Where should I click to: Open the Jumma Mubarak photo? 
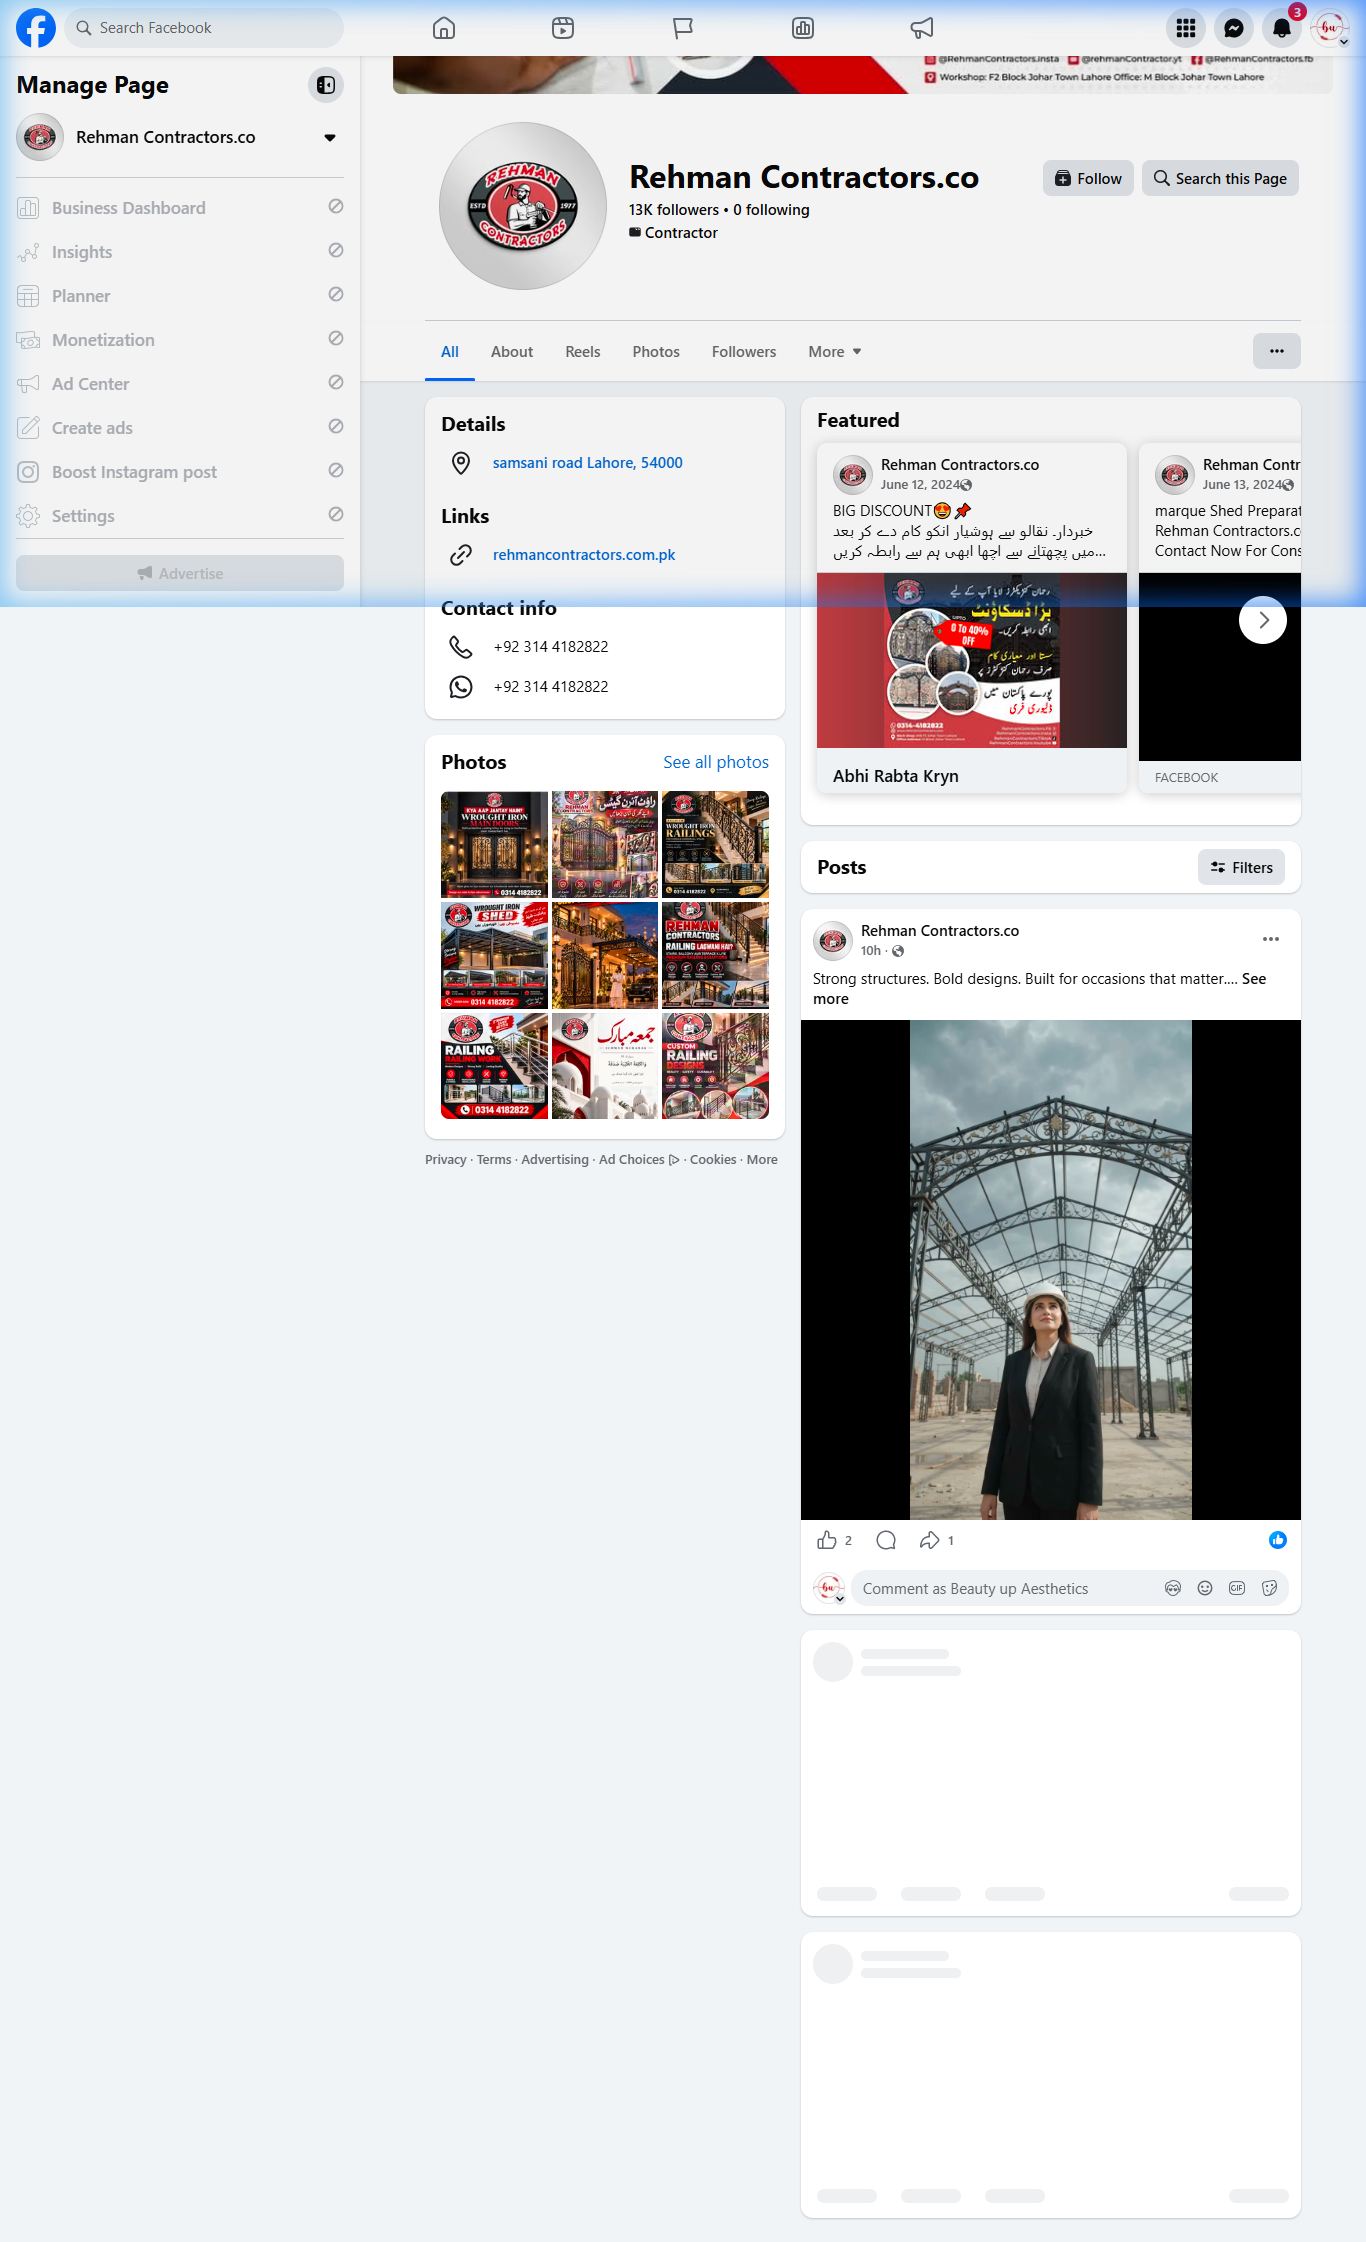coord(605,1066)
